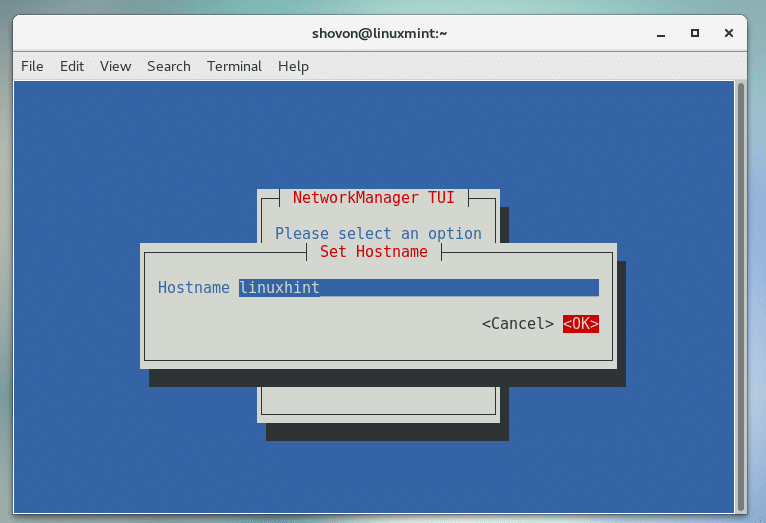
Task: Click the Set Hostname dialog title
Action: [x=373, y=252]
